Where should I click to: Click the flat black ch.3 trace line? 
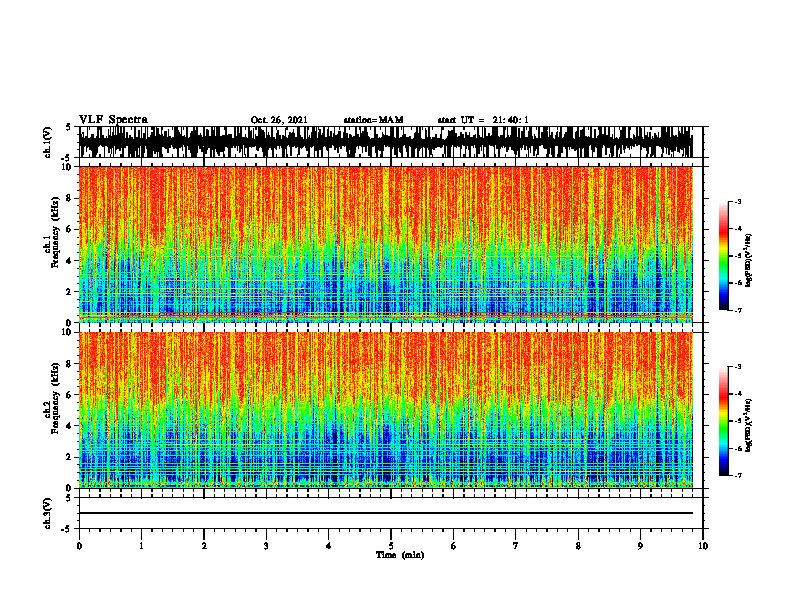[385, 513]
